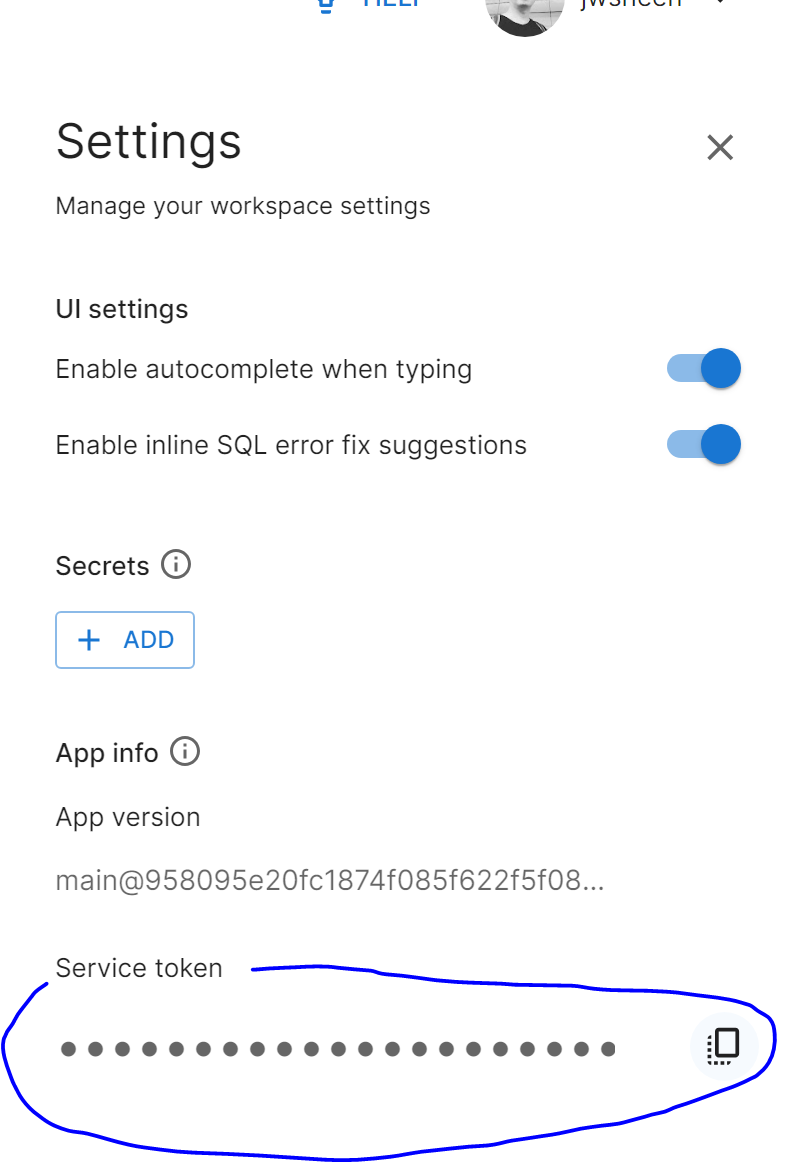The height and width of the screenshot is (1162, 794).
Task: Select the truncated app version hash text
Action: [330, 880]
